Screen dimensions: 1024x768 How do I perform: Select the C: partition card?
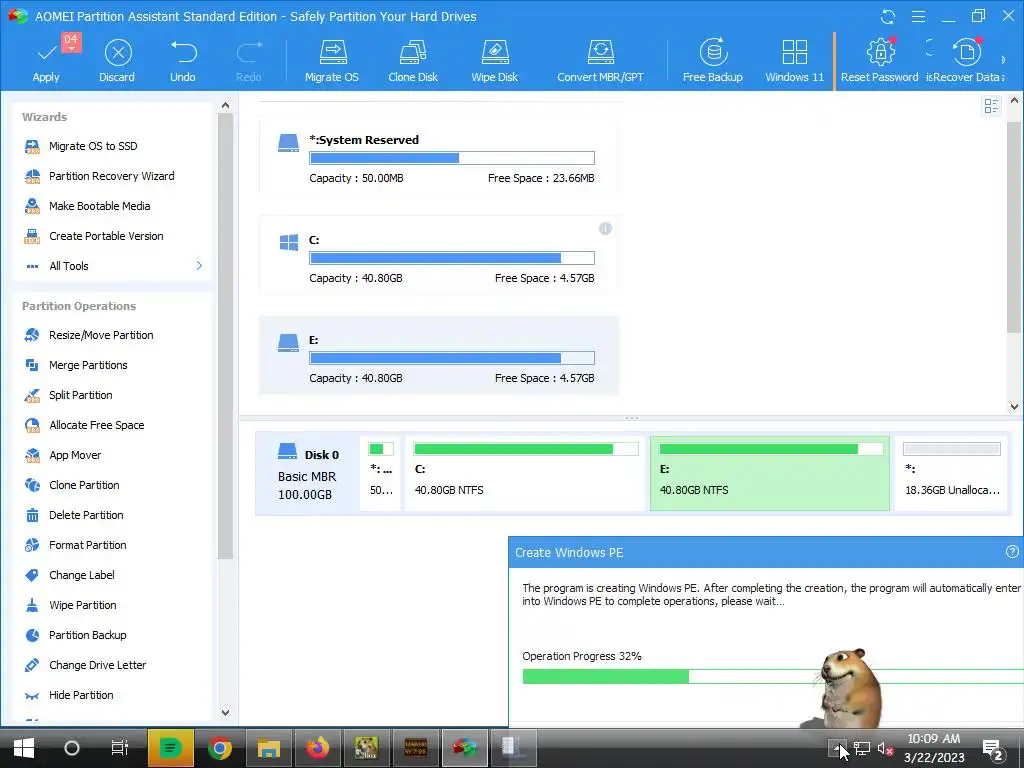coord(439,256)
